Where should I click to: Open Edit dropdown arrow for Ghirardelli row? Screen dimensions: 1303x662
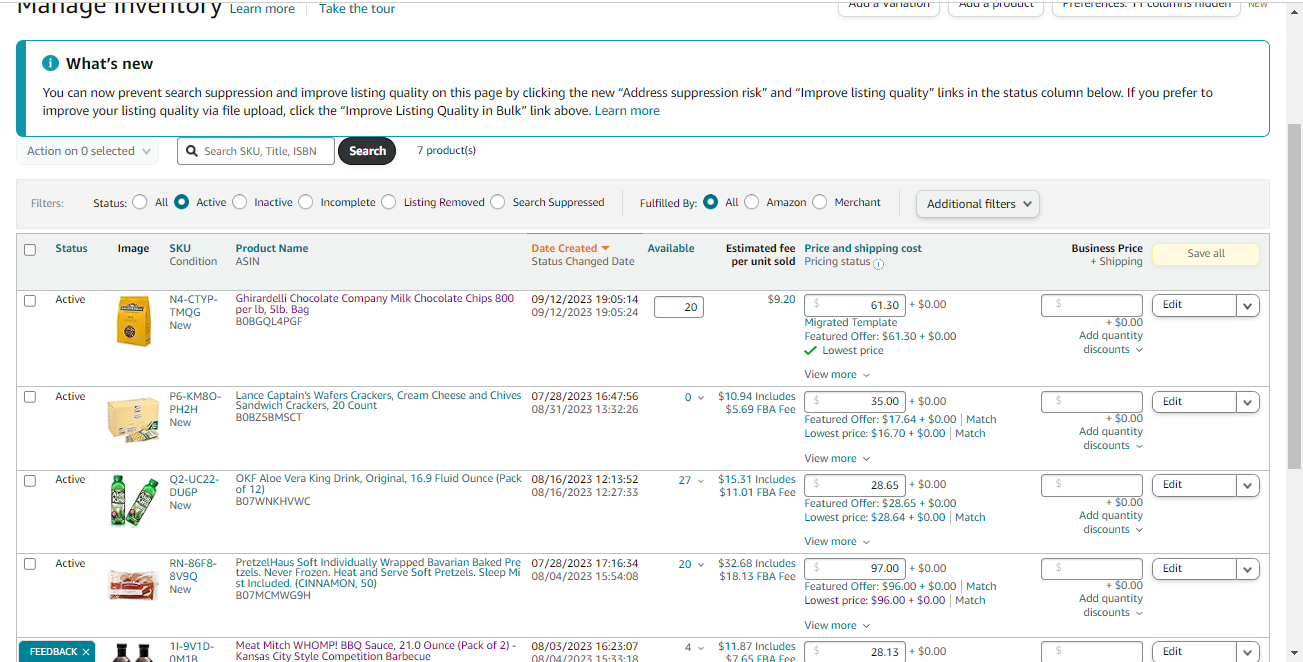click(x=1248, y=305)
